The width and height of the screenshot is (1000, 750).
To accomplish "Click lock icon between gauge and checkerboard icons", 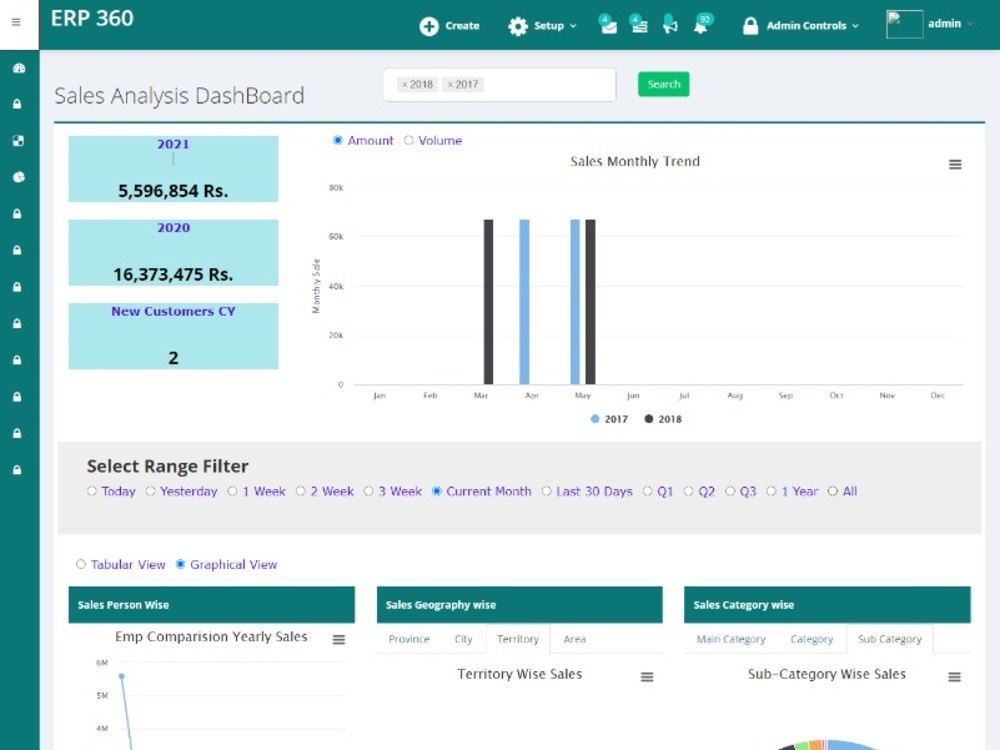I will (x=18, y=104).
